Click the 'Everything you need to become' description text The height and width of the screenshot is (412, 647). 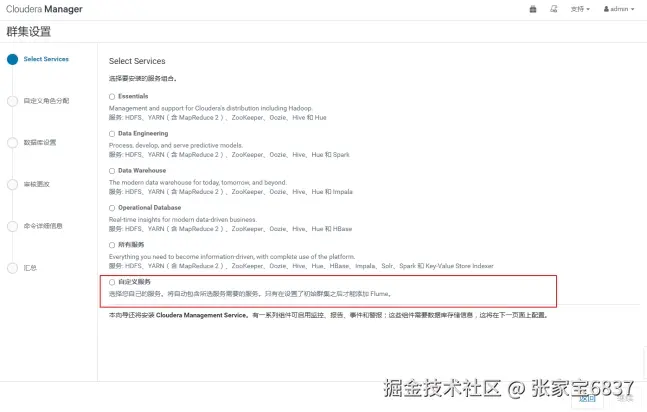(232, 257)
